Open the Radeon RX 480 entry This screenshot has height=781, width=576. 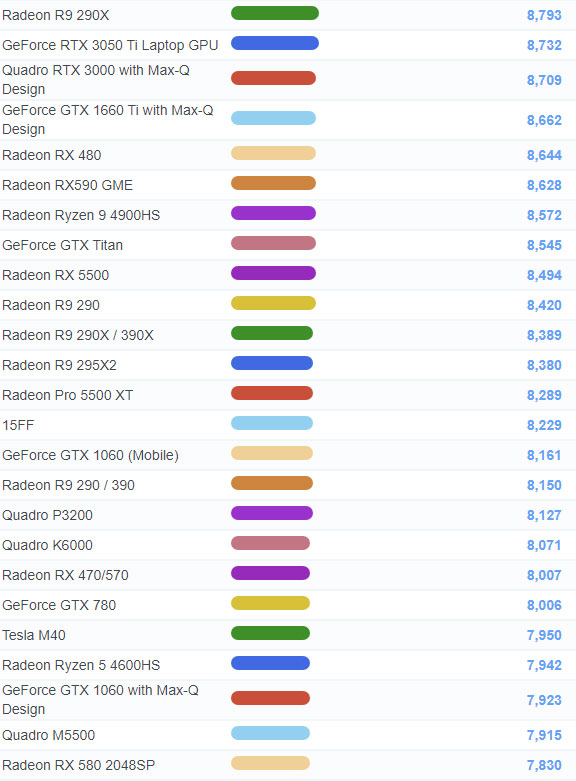[x=51, y=155]
